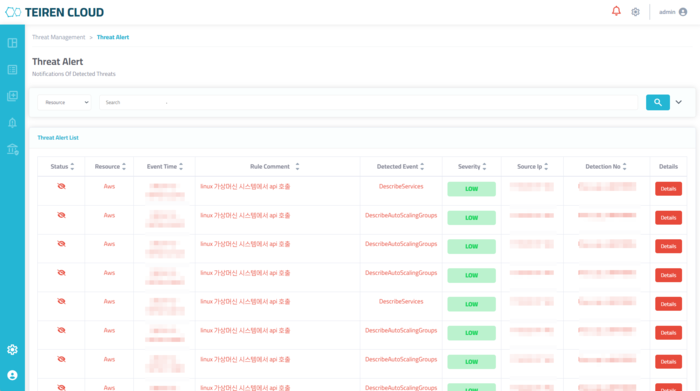
Task: Open the red notification bell in the header
Action: [616, 11]
